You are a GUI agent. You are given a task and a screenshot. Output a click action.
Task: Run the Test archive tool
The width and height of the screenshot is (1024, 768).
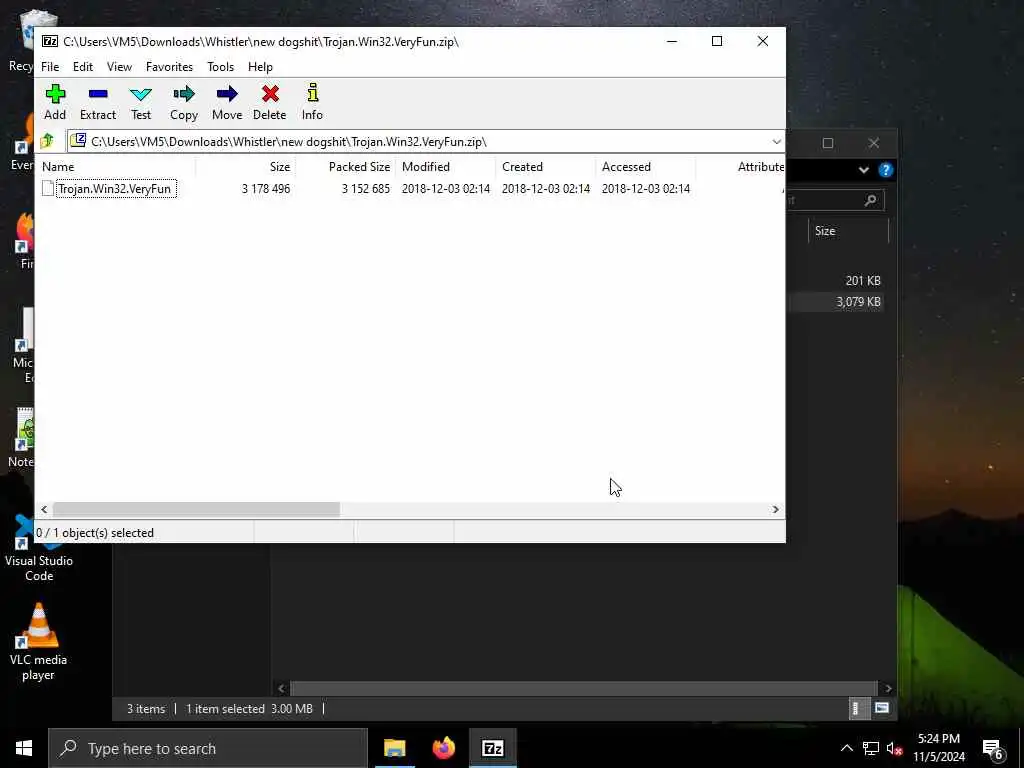pyautogui.click(x=140, y=94)
